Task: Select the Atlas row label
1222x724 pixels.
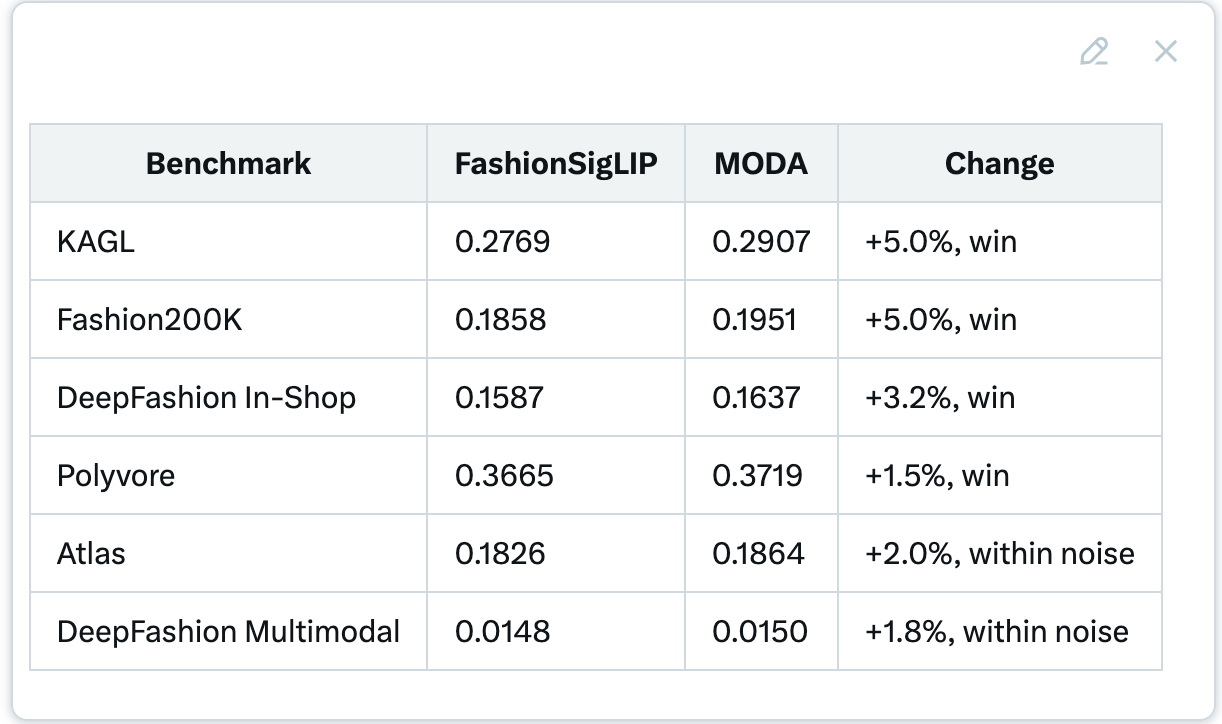Action: point(91,553)
